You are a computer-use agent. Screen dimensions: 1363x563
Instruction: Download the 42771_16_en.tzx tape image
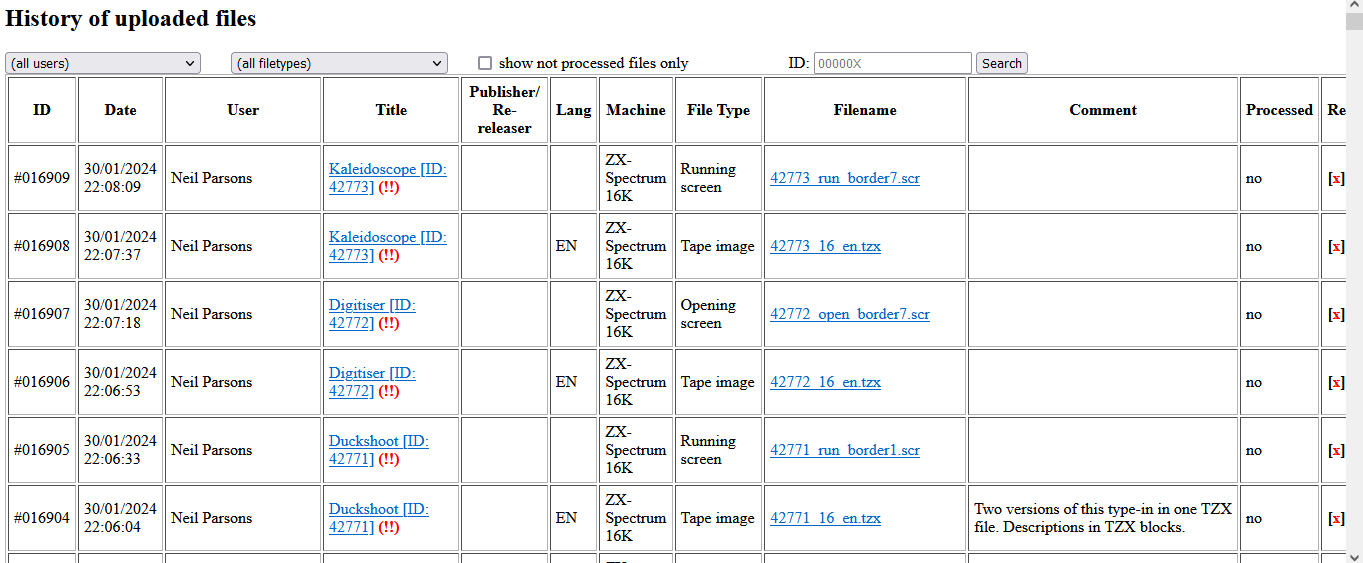coord(825,518)
